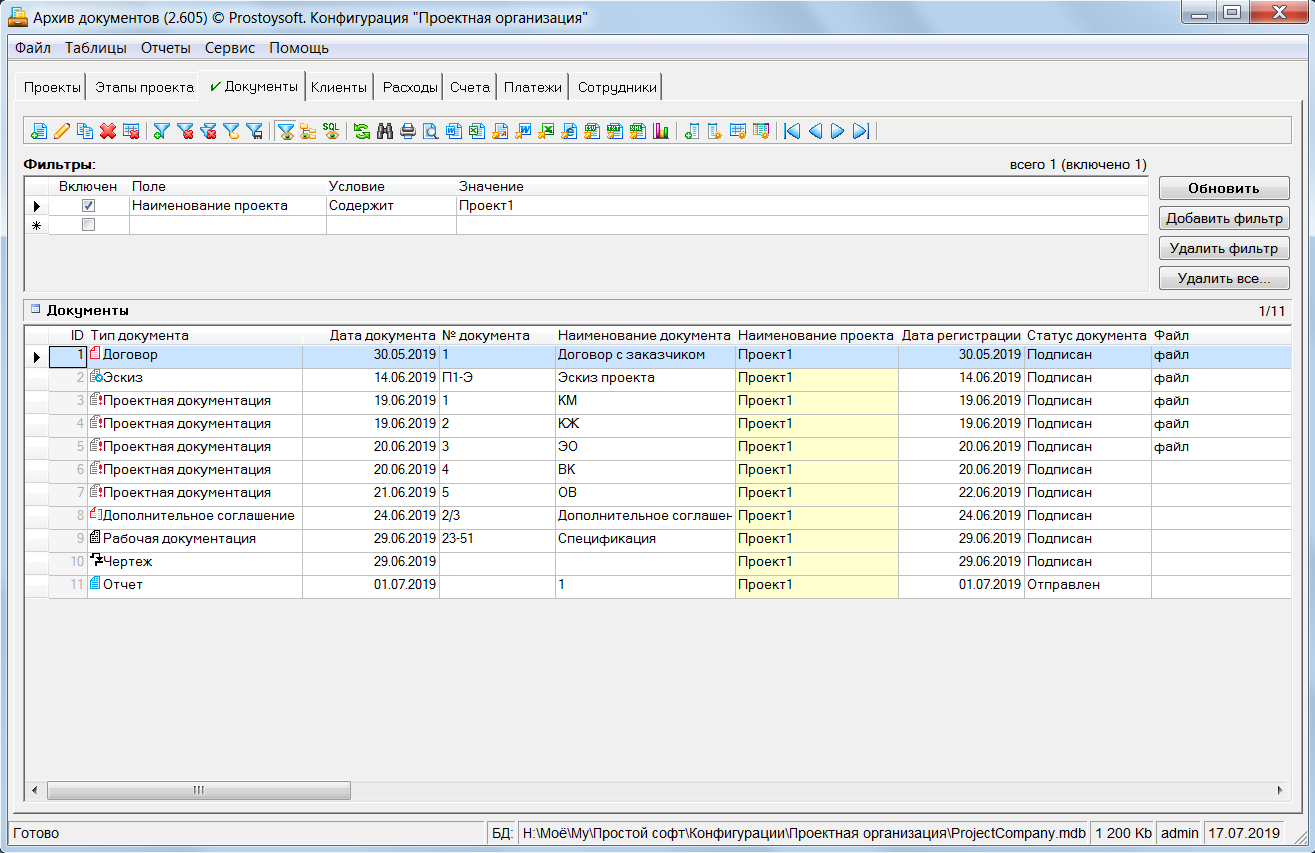Jump to last record arrow
1315x853 pixels.
[861, 131]
